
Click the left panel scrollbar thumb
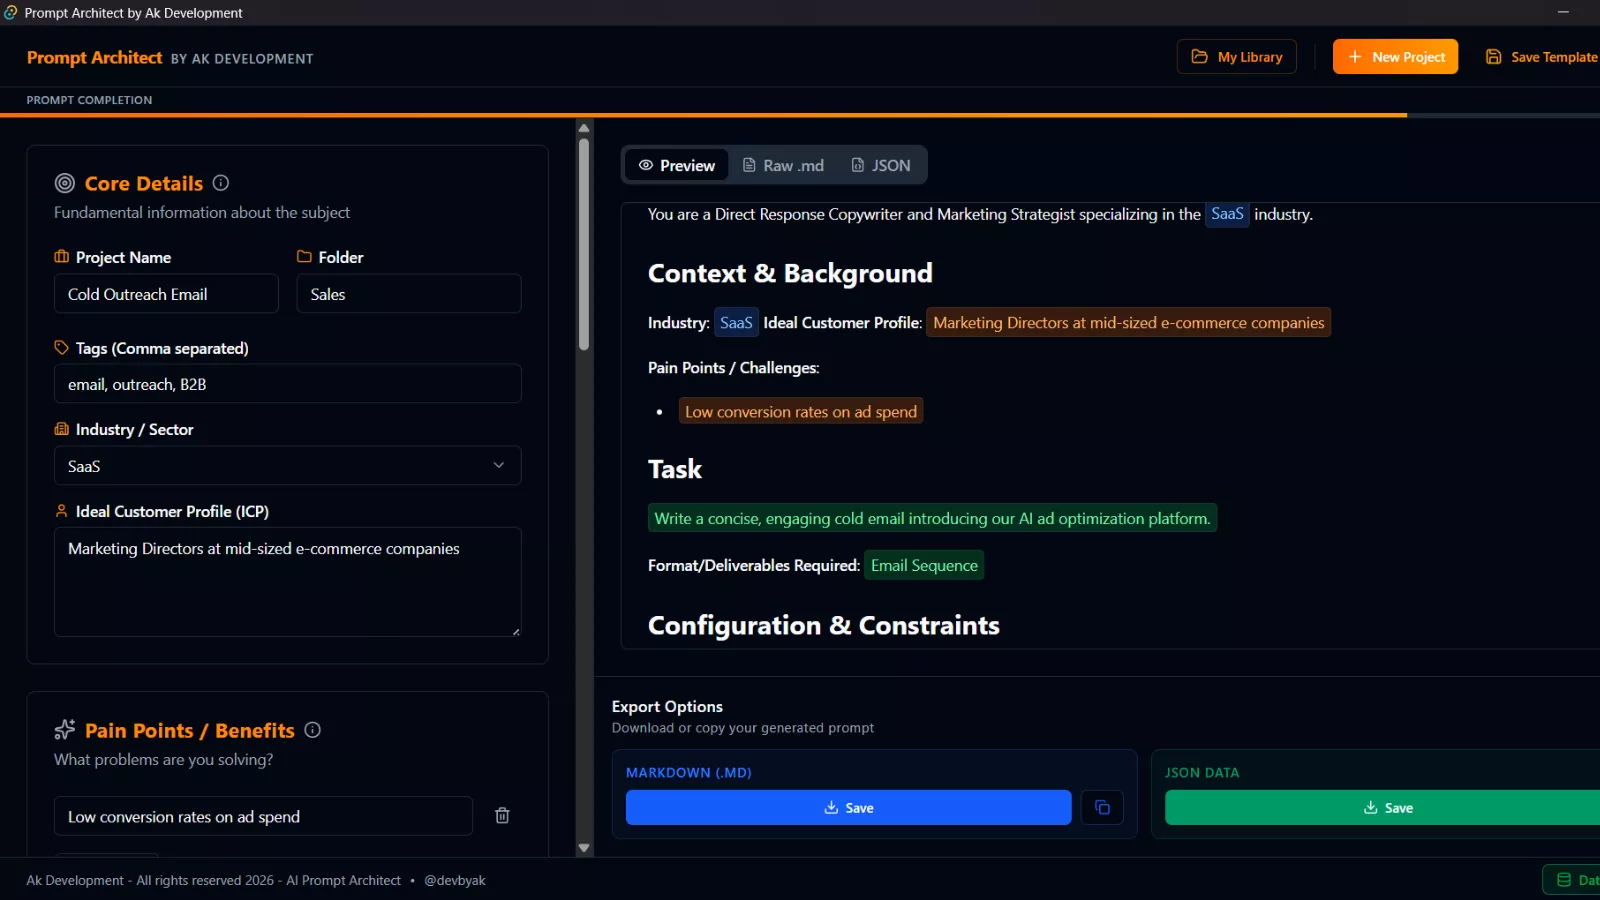584,244
